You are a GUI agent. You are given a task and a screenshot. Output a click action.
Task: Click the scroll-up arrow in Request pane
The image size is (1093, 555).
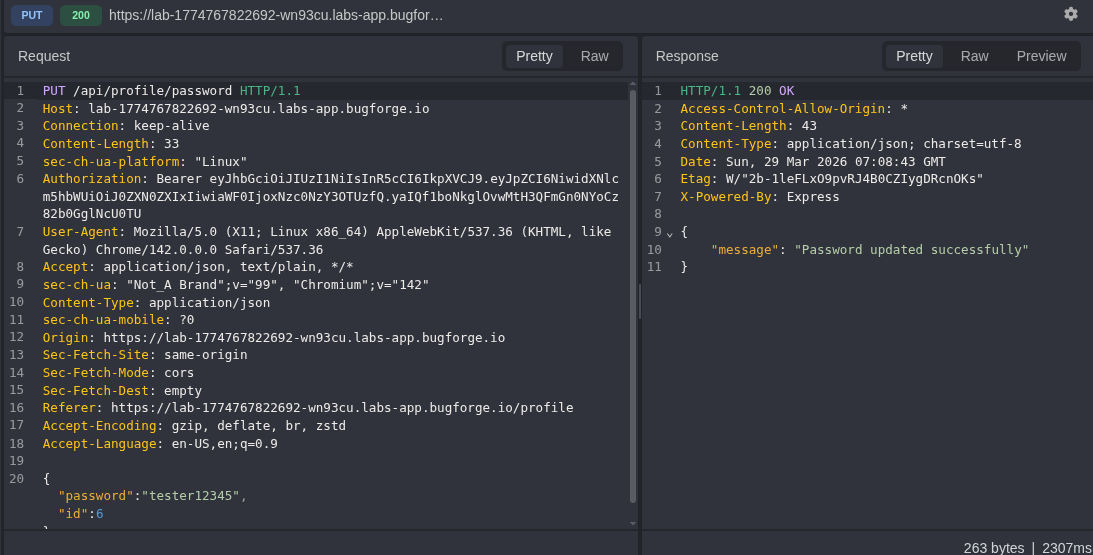point(632,84)
